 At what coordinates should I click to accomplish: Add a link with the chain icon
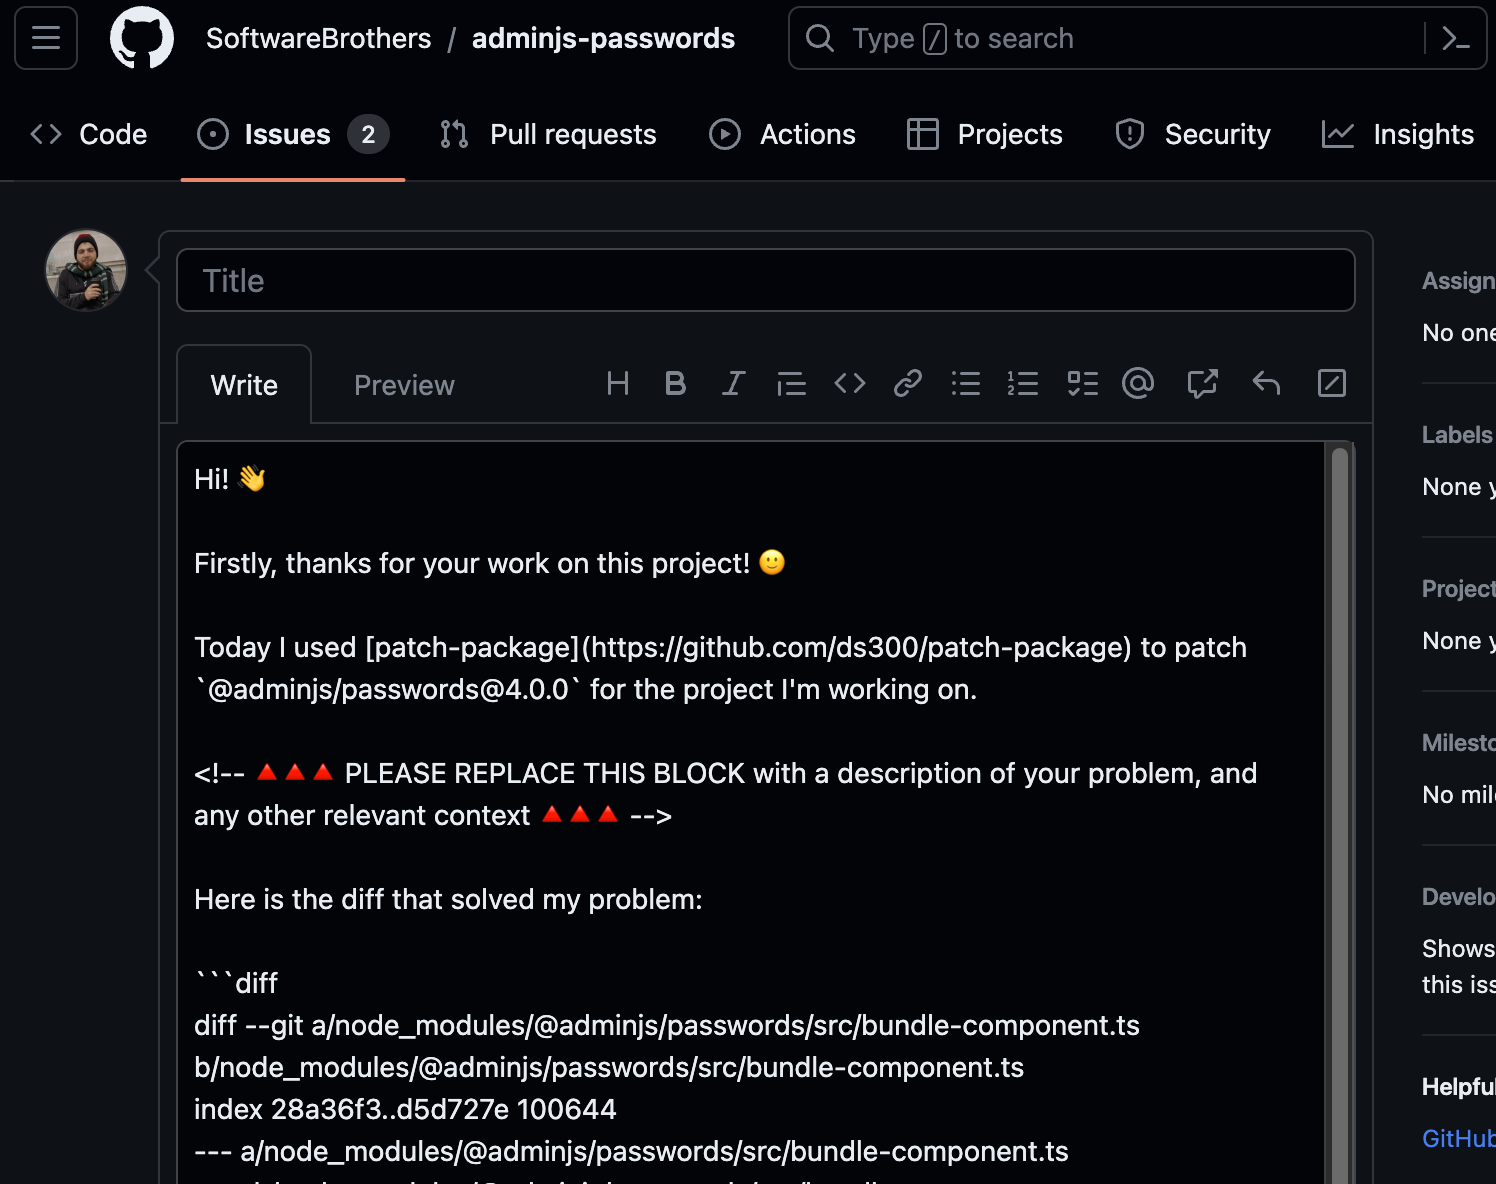tap(908, 383)
